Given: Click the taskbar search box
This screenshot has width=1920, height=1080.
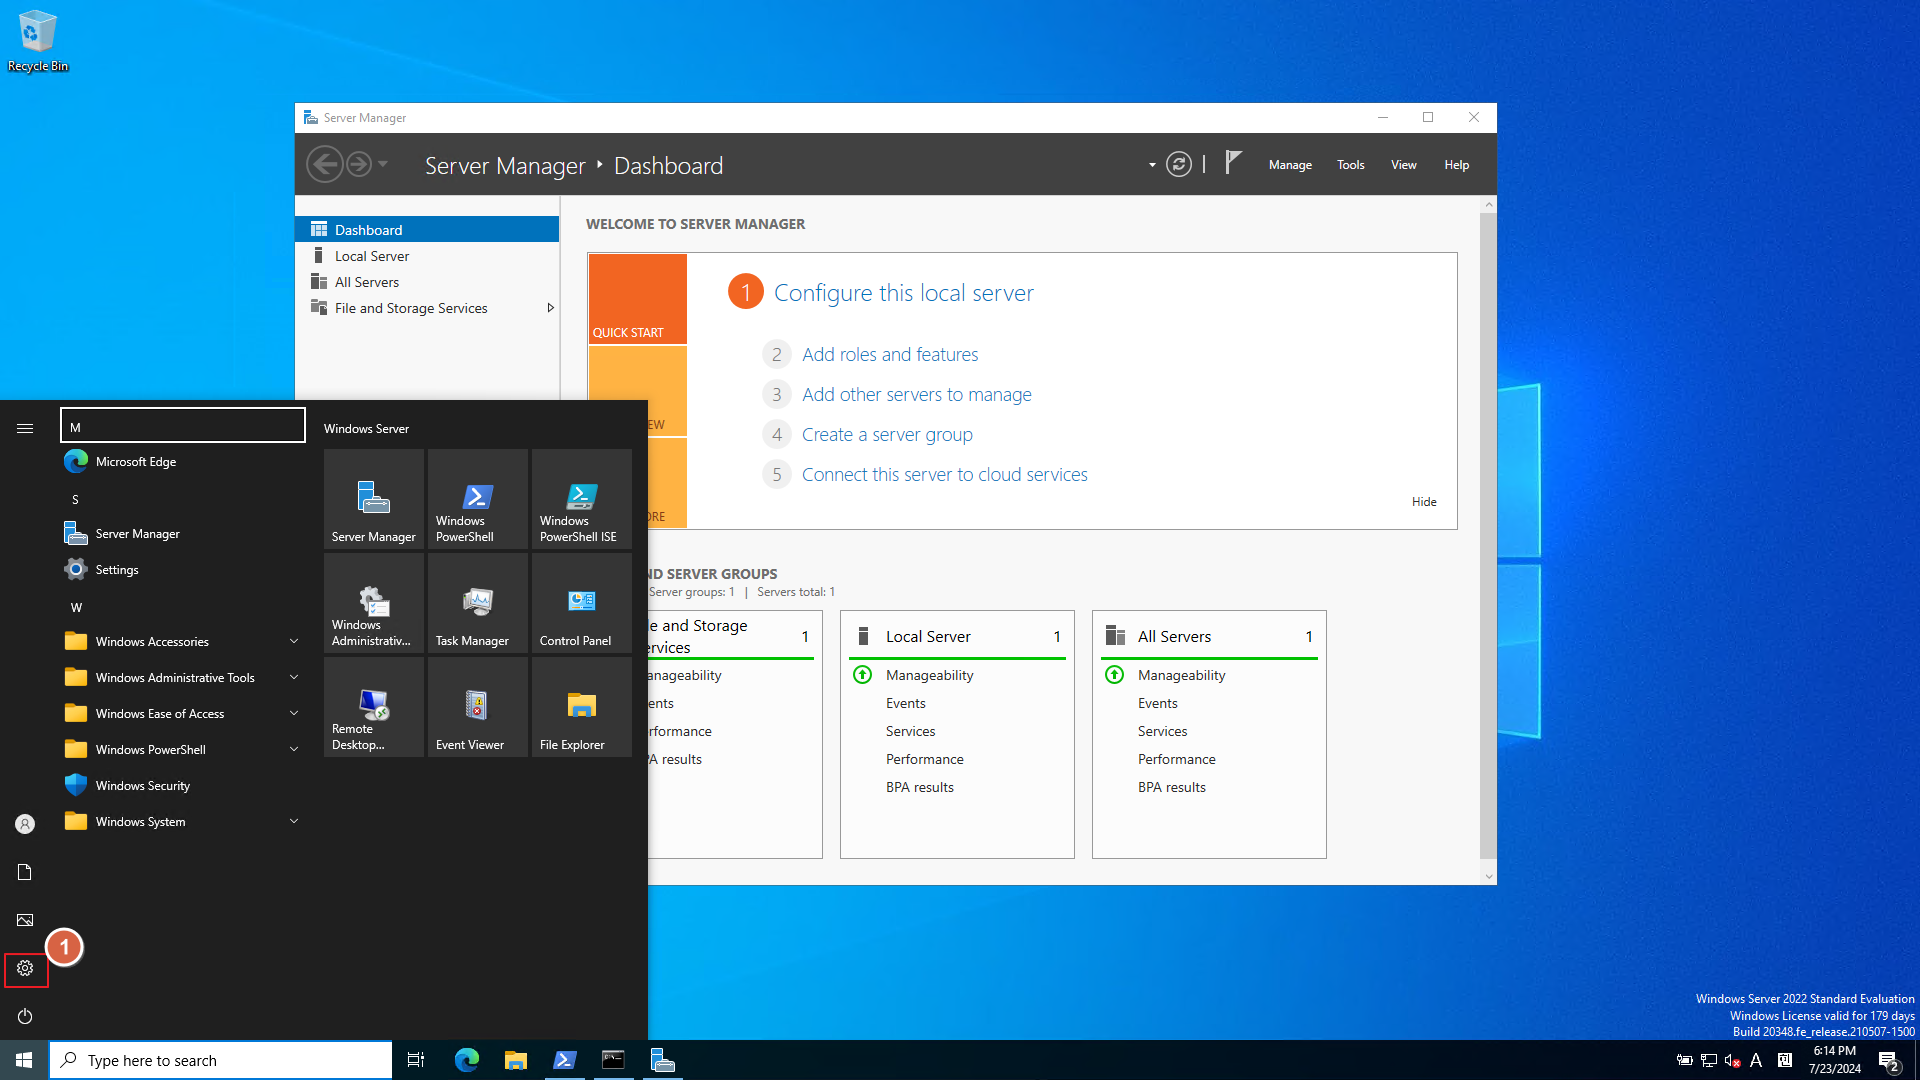Looking at the screenshot, I should (x=222, y=1060).
